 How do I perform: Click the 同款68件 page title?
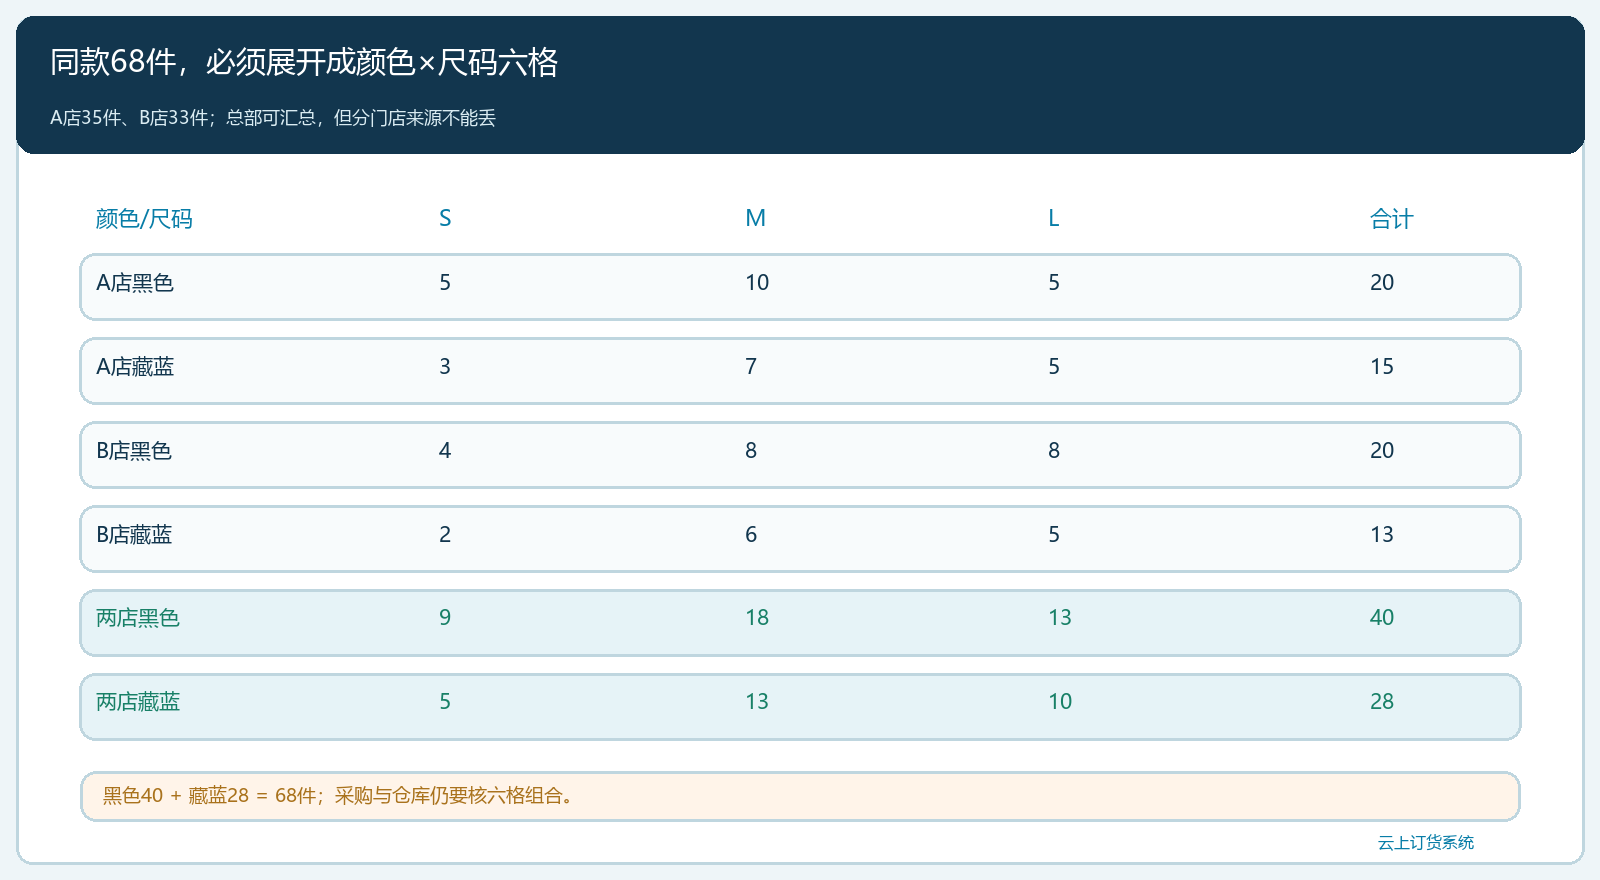point(304,63)
